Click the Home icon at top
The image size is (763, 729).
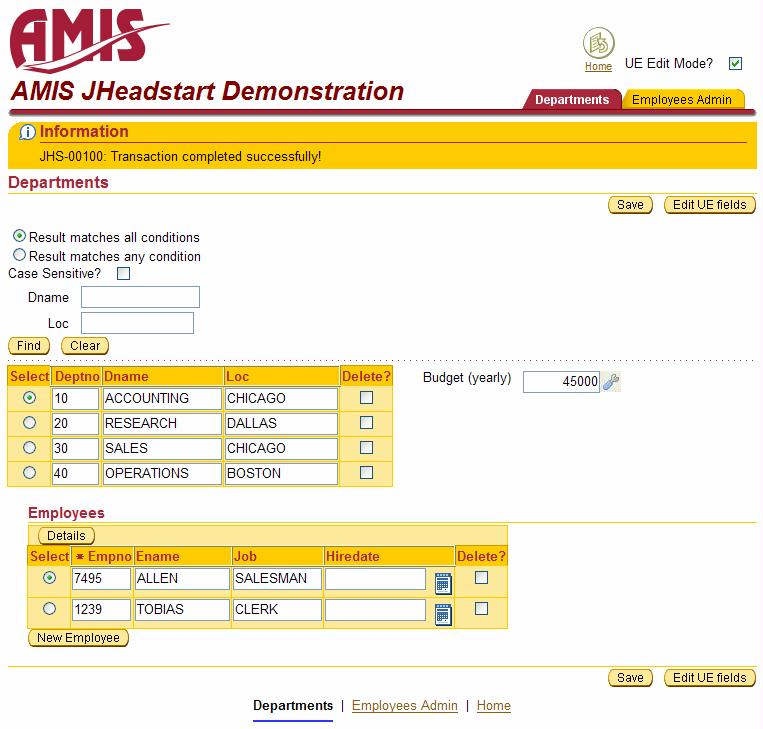point(598,44)
